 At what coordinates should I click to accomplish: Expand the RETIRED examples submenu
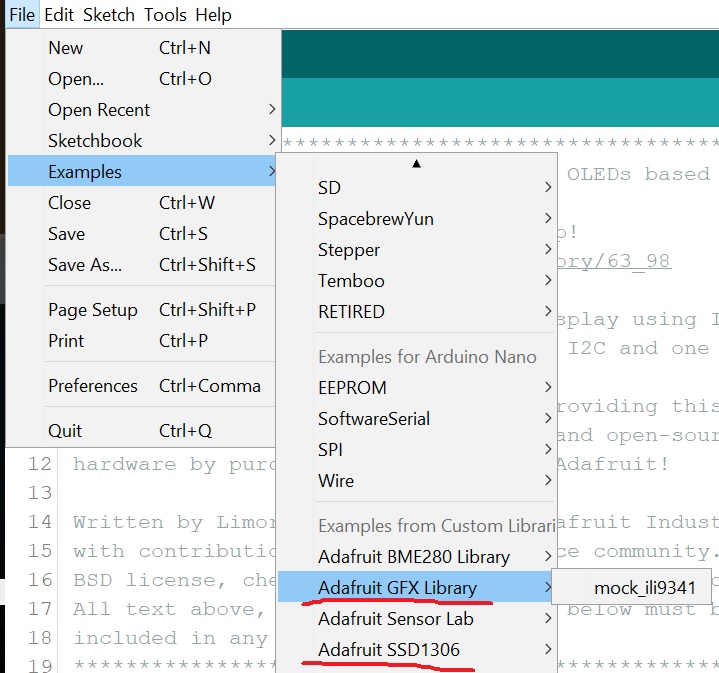[x=351, y=312]
